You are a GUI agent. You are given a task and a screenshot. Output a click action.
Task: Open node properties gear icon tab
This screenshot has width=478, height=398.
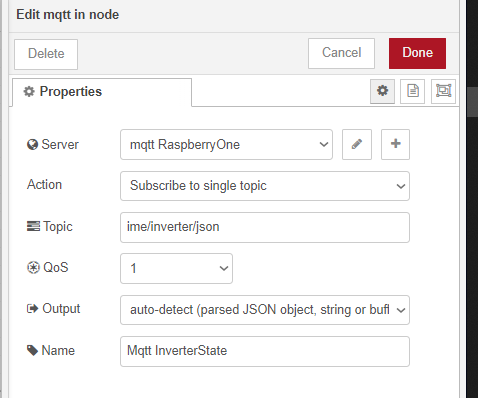(x=382, y=91)
